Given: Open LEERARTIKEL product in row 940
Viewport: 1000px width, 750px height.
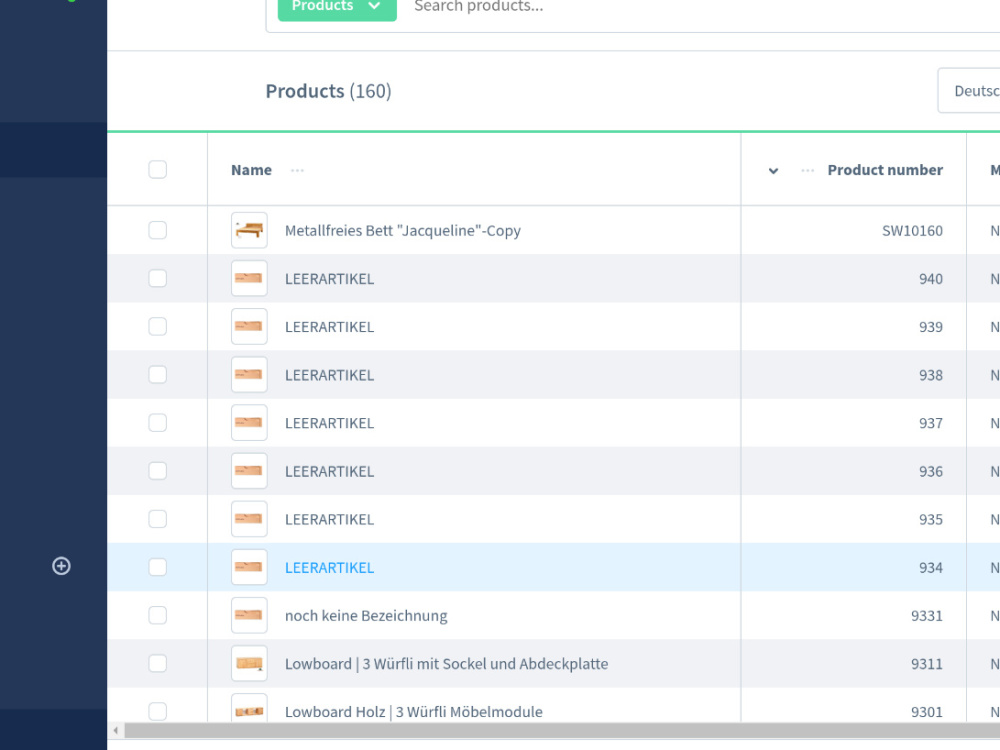Looking at the screenshot, I should pyautogui.click(x=329, y=279).
